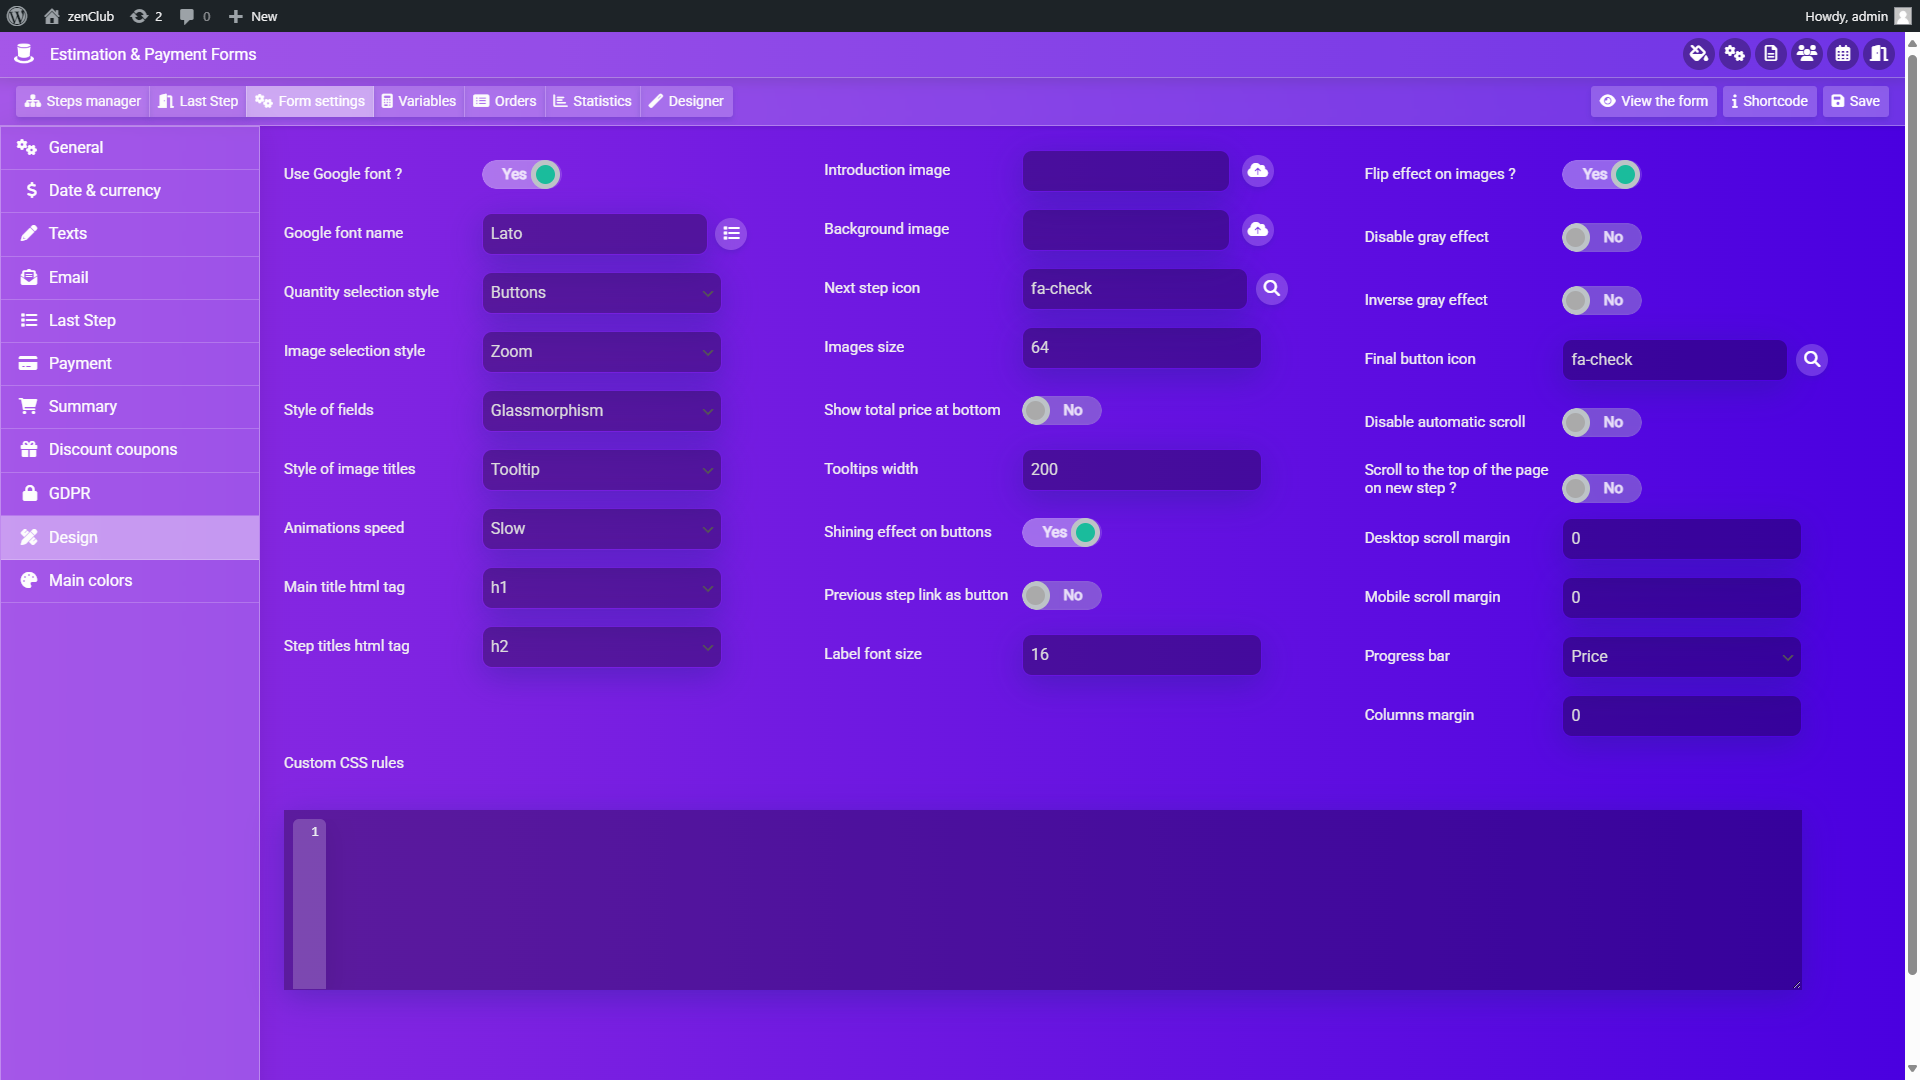
Task: Search icons for Final button icon
Action: coord(1811,360)
